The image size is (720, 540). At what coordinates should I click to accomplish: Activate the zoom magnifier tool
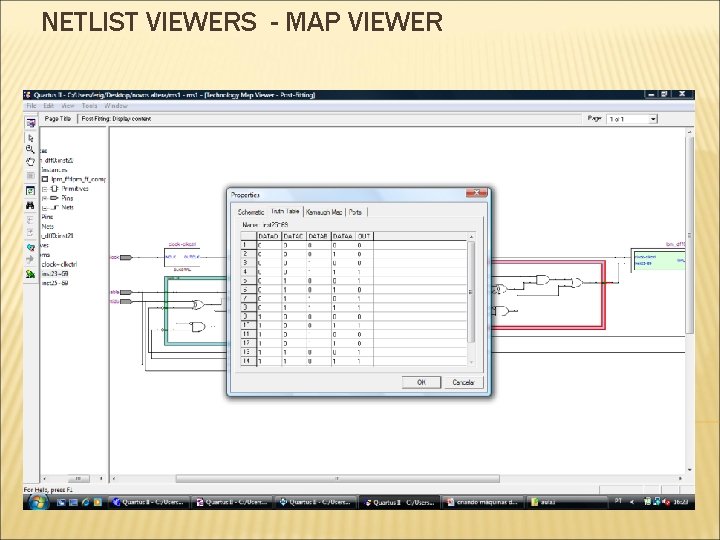point(30,149)
